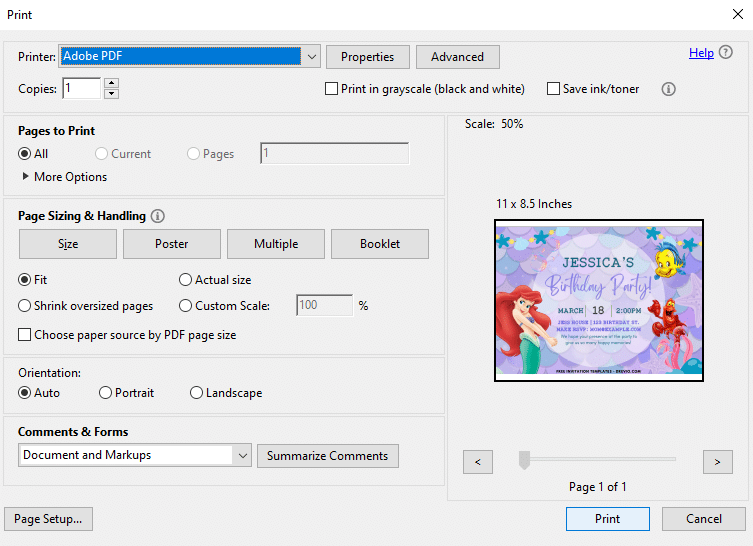This screenshot has height=546, width=753.
Task: Open Page Setup dialog
Action: point(49,519)
